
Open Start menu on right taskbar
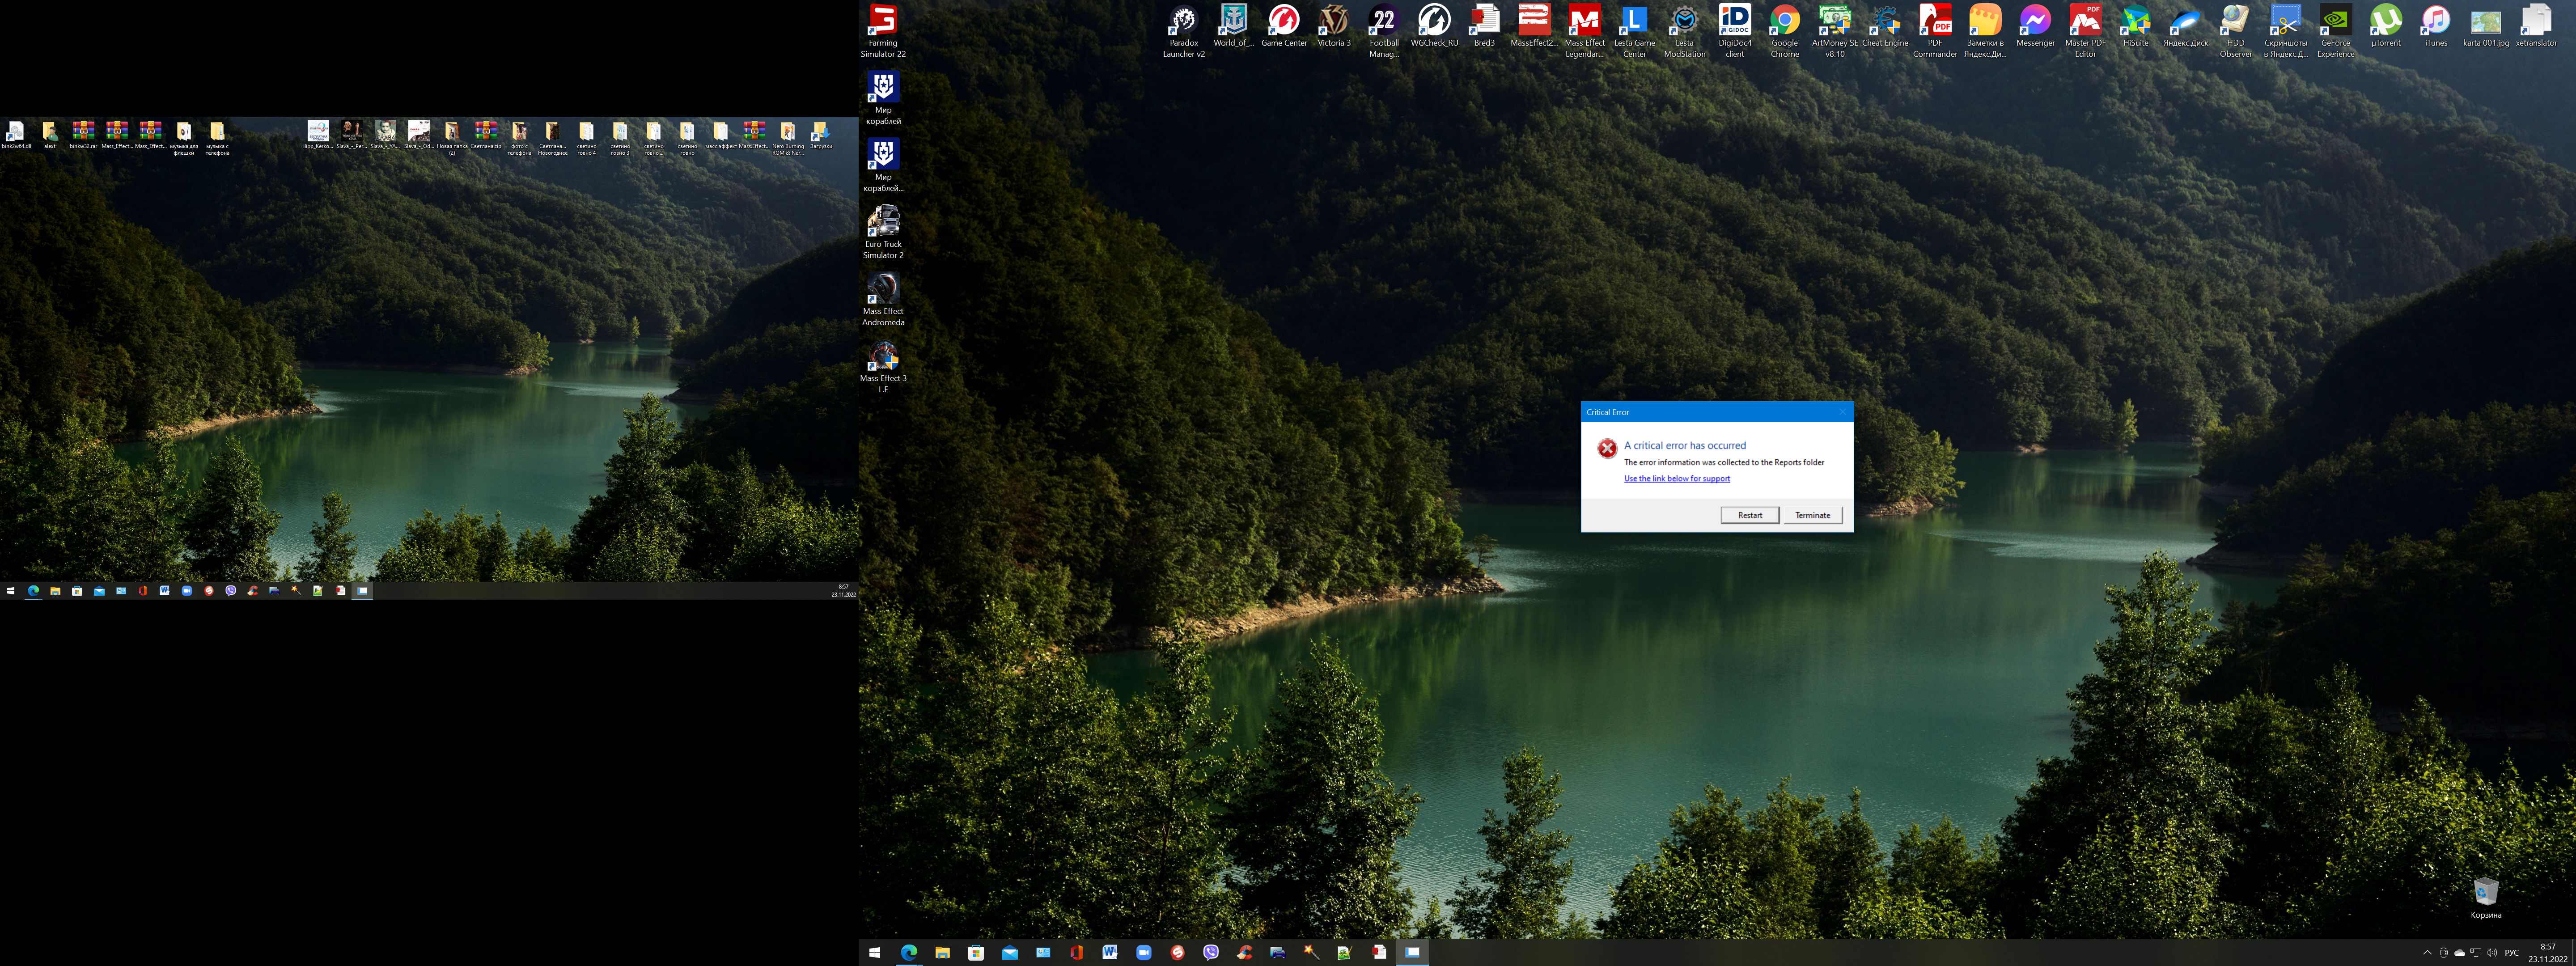(x=875, y=953)
